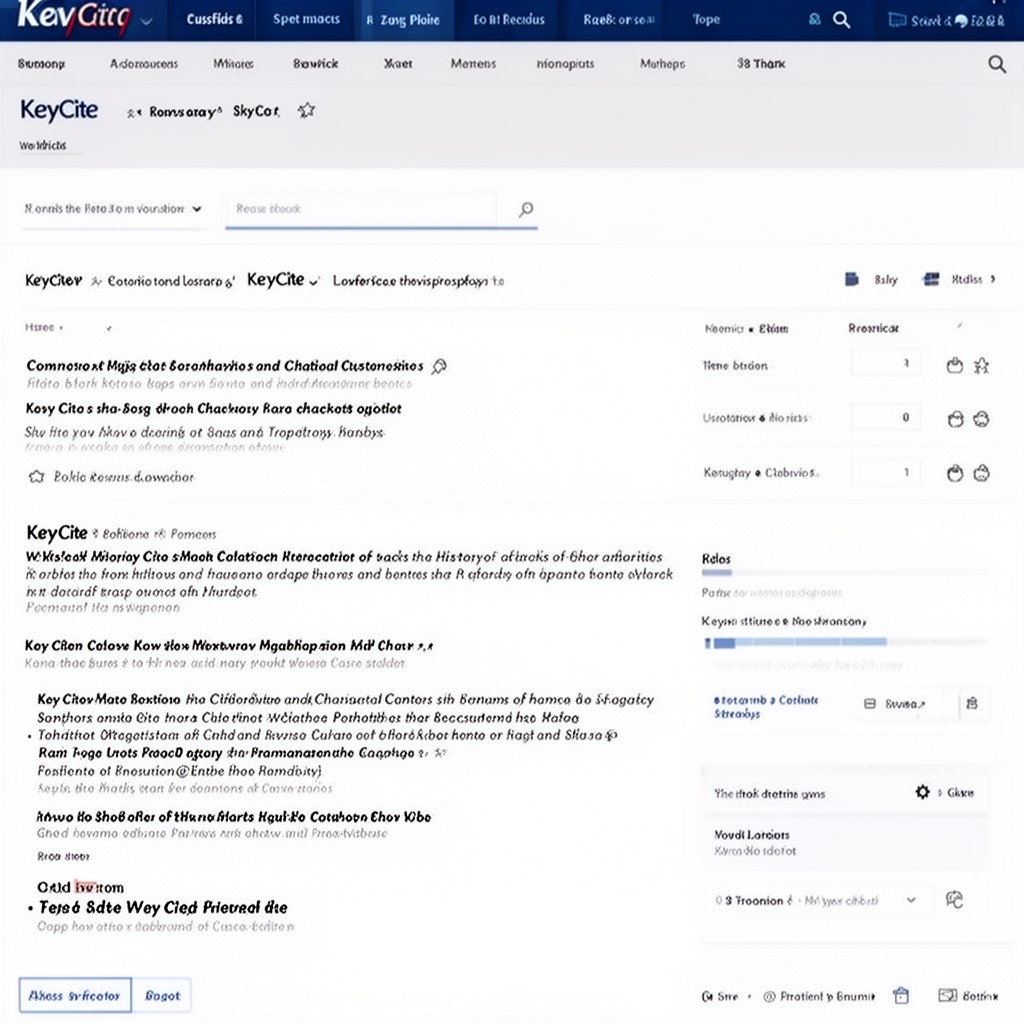The image size is (1024, 1024).
Task: Click the tag icon after Chatioal Custonesrtes
Action: [x=440, y=366]
